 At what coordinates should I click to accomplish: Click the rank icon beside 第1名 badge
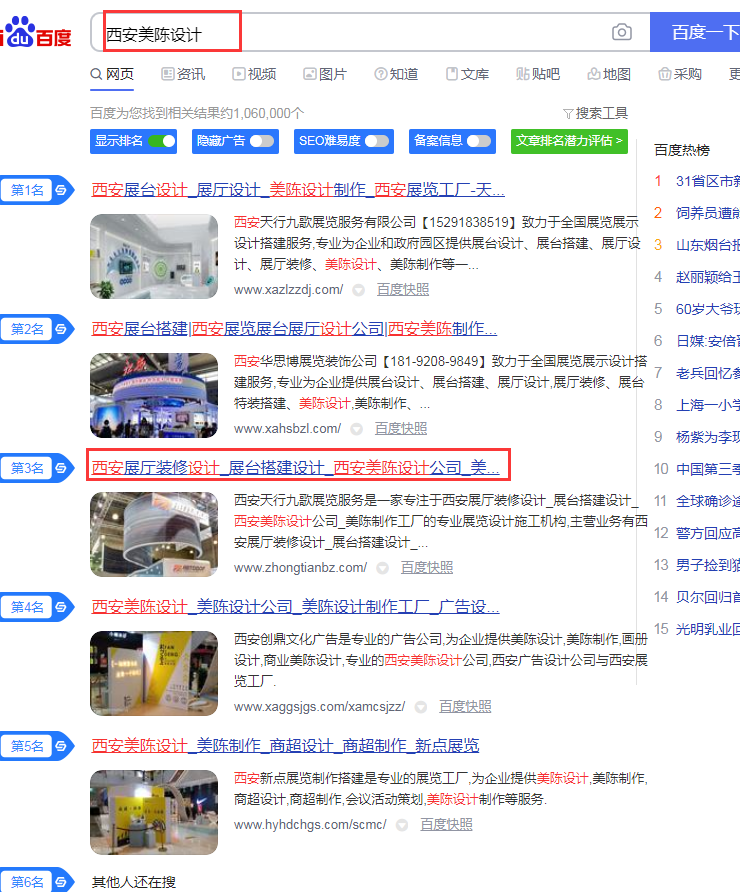point(61,190)
